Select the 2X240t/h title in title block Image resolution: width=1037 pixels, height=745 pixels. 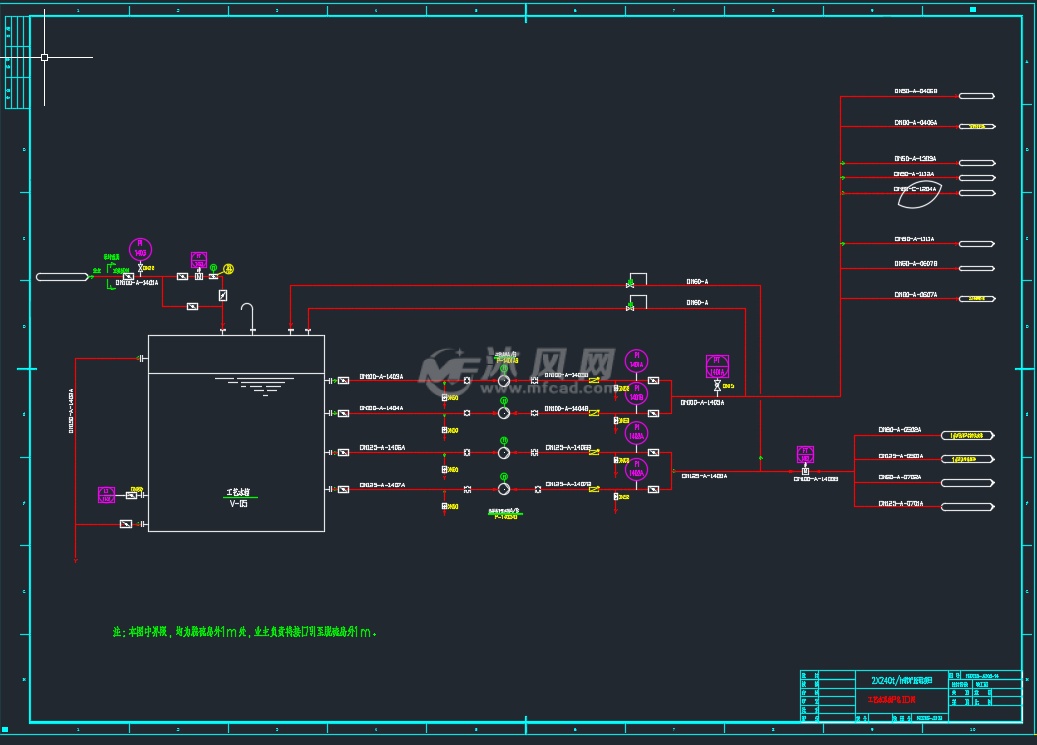(901, 681)
